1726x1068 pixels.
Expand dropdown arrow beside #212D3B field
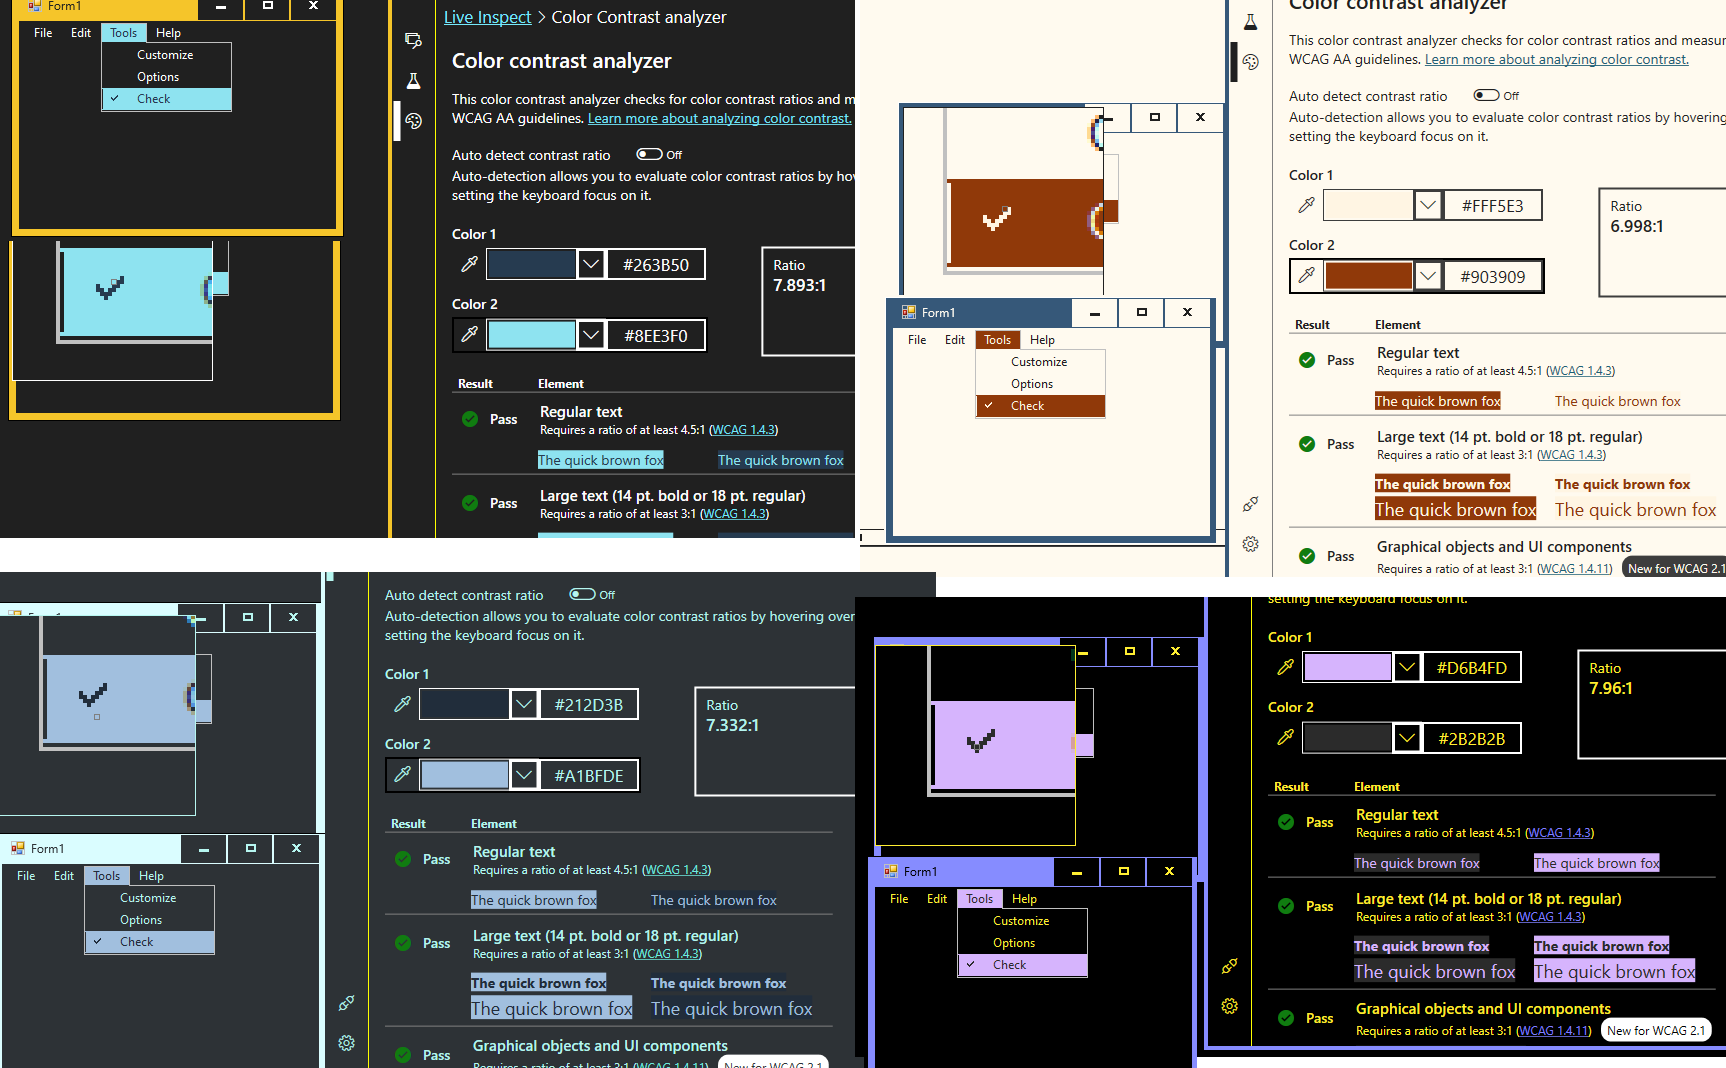(x=524, y=704)
